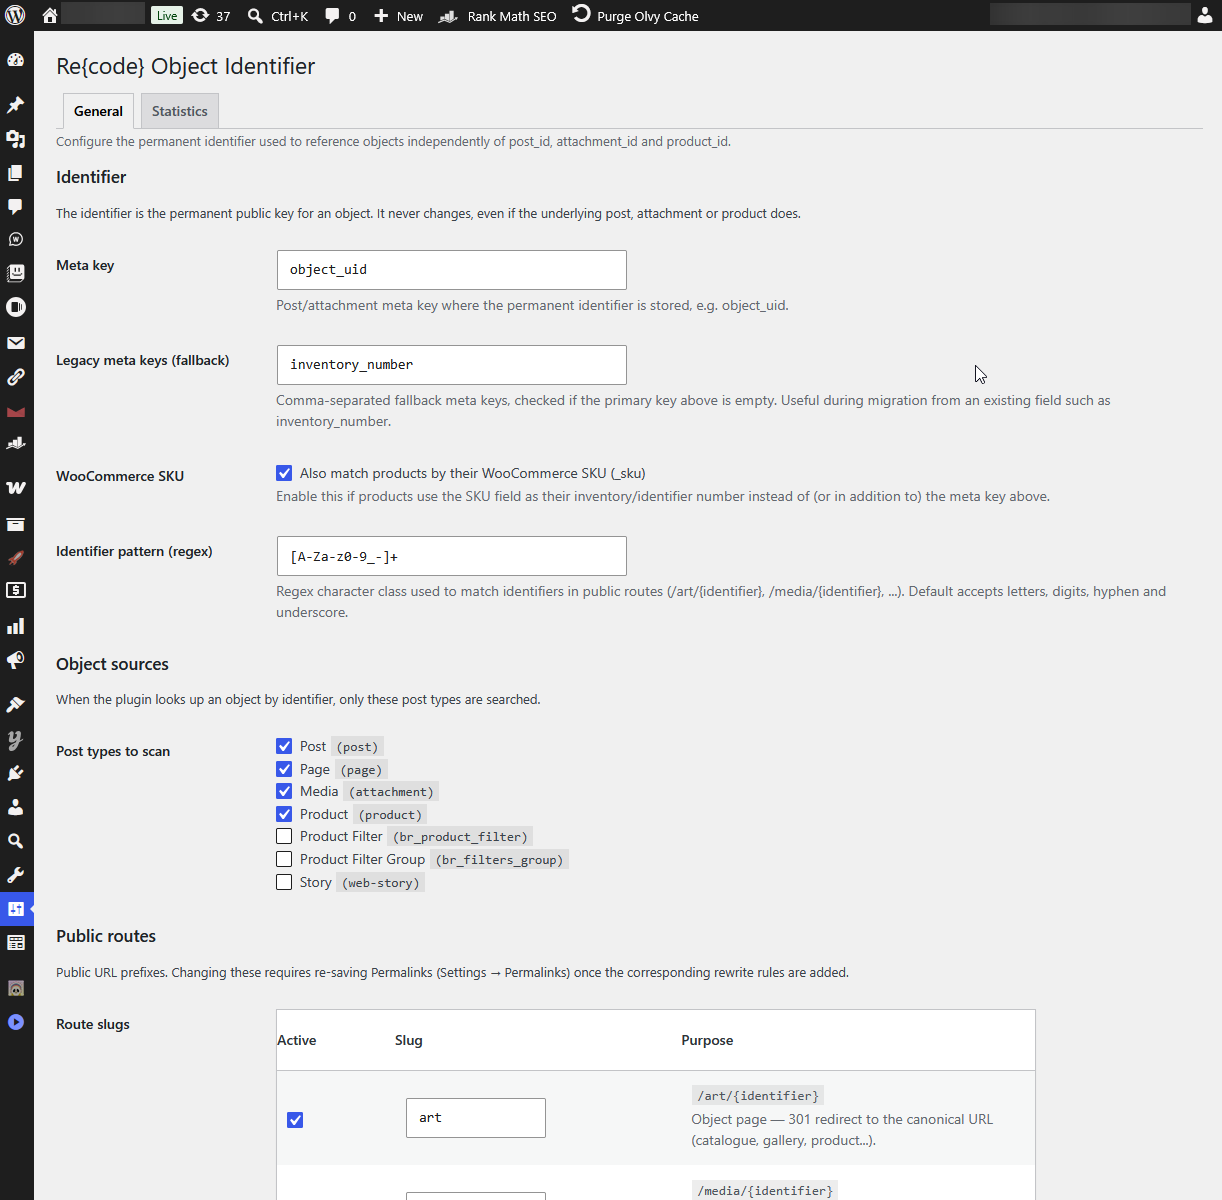
Task: Open Marketing megaphone sidebar icon
Action: [x=15, y=660]
